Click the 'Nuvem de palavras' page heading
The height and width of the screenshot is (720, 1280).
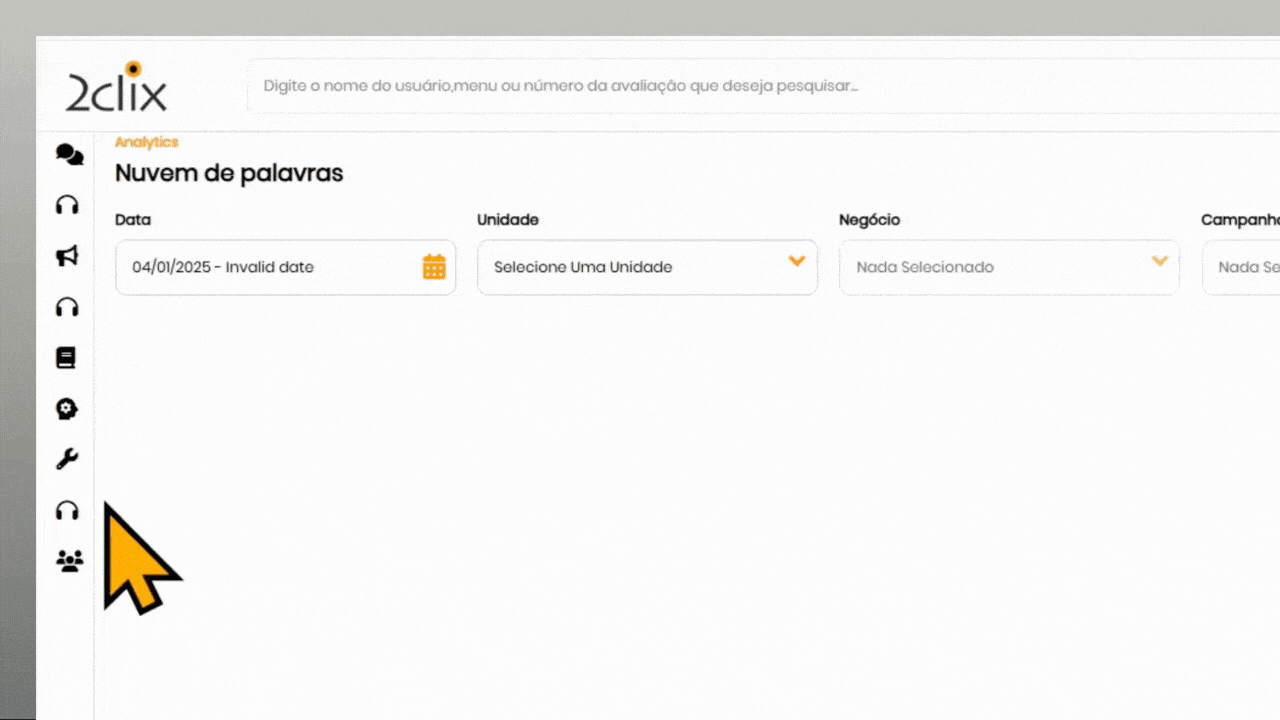click(229, 173)
